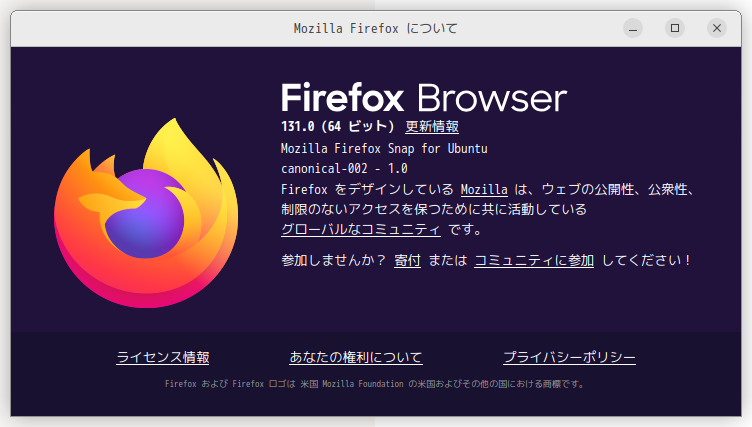Click the title bar text Mozilla Firefox について
Image resolution: width=752 pixels, height=427 pixels.
click(x=376, y=29)
